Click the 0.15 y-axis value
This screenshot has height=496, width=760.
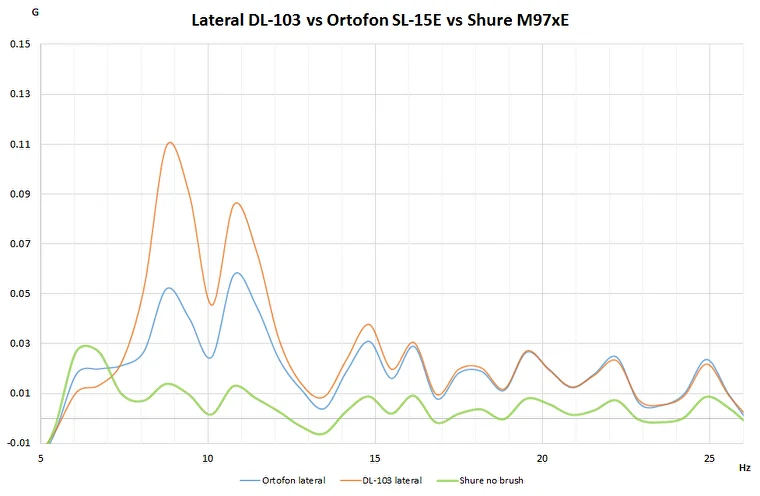tap(20, 44)
